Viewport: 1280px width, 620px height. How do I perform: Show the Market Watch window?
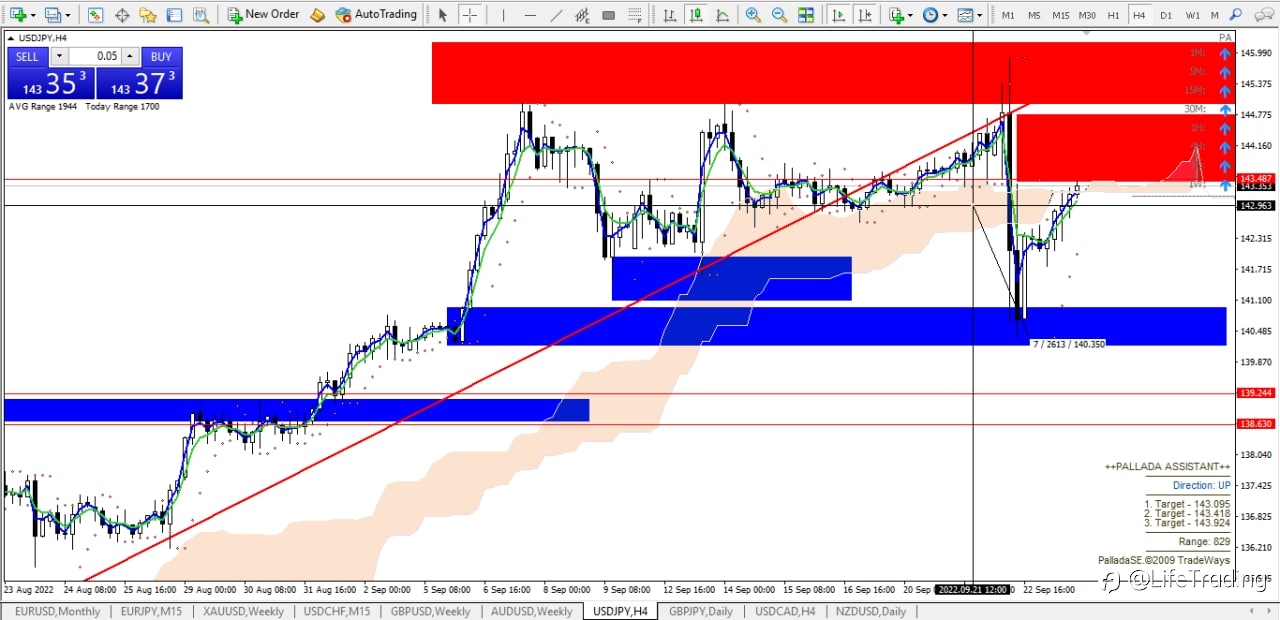[95, 15]
